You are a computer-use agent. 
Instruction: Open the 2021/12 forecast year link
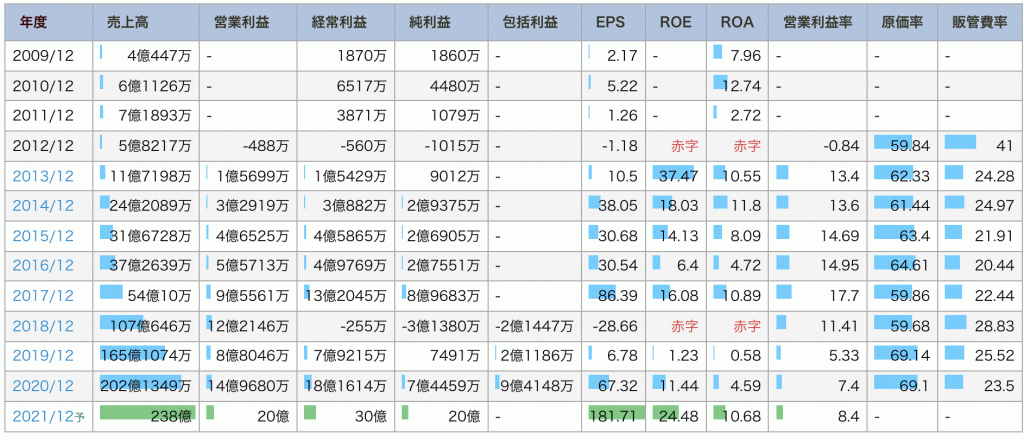45,417
